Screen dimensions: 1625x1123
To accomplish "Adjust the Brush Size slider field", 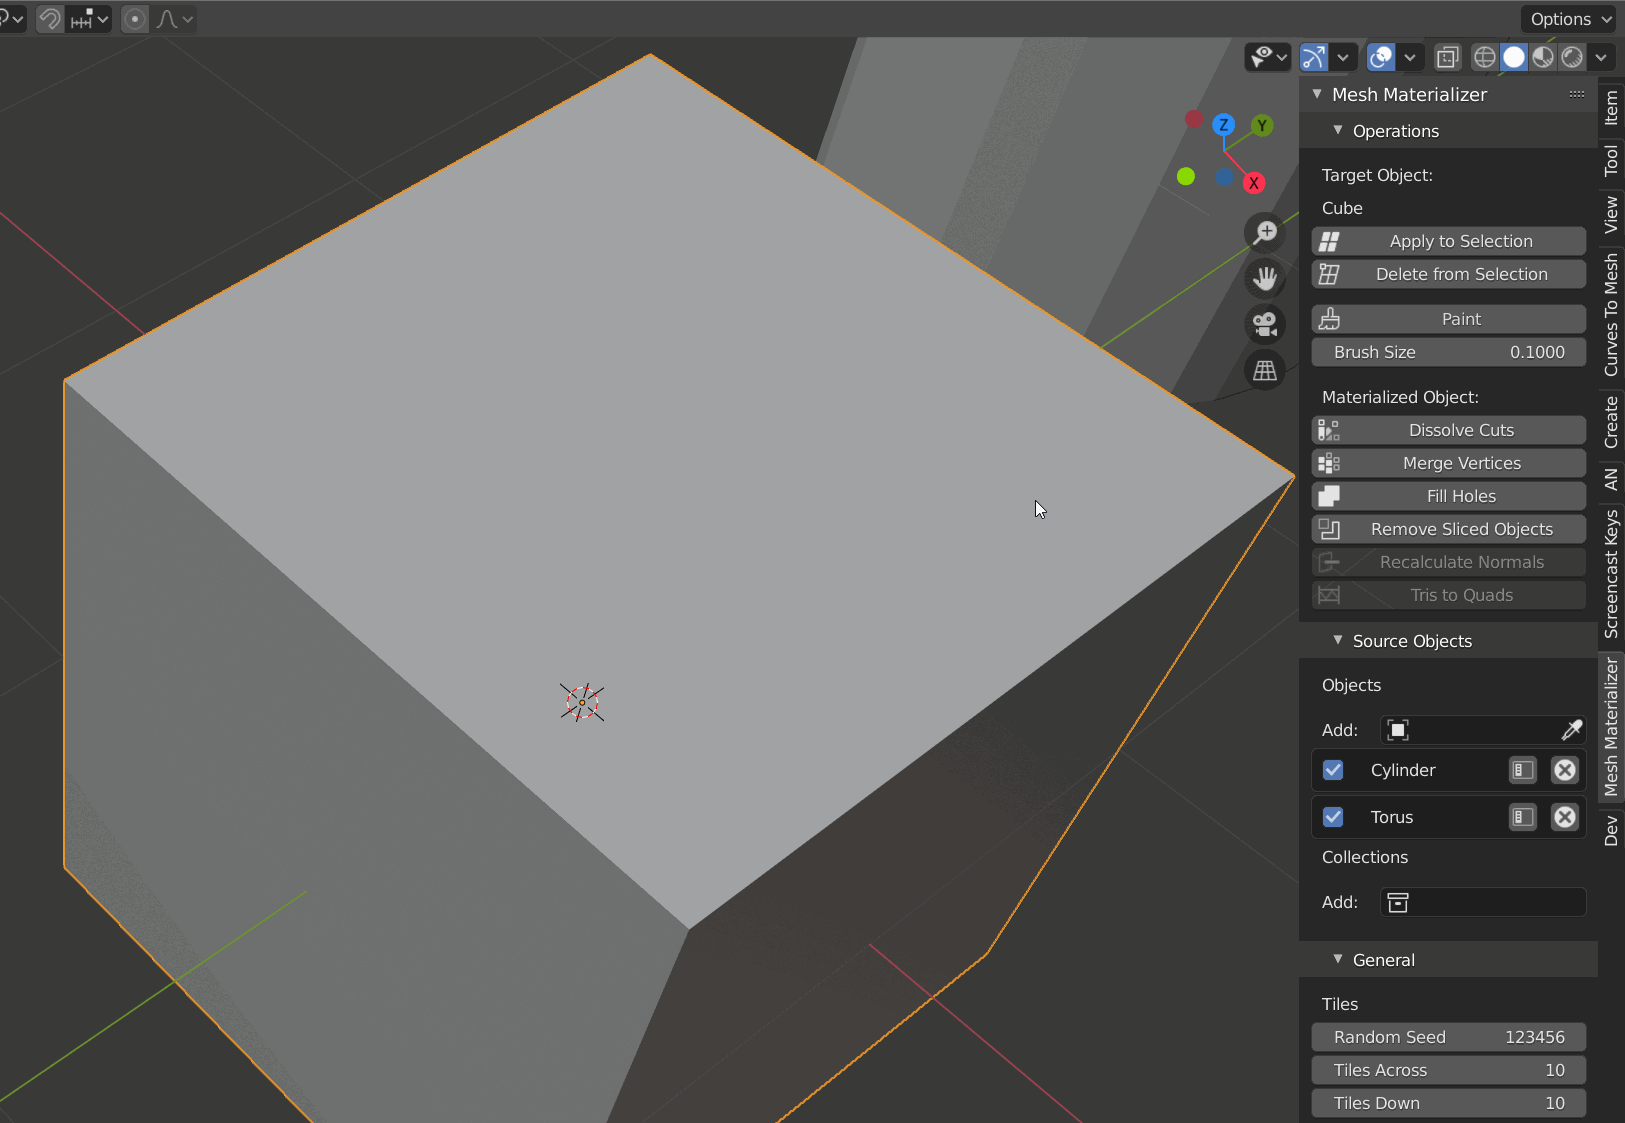I will coord(1449,352).
